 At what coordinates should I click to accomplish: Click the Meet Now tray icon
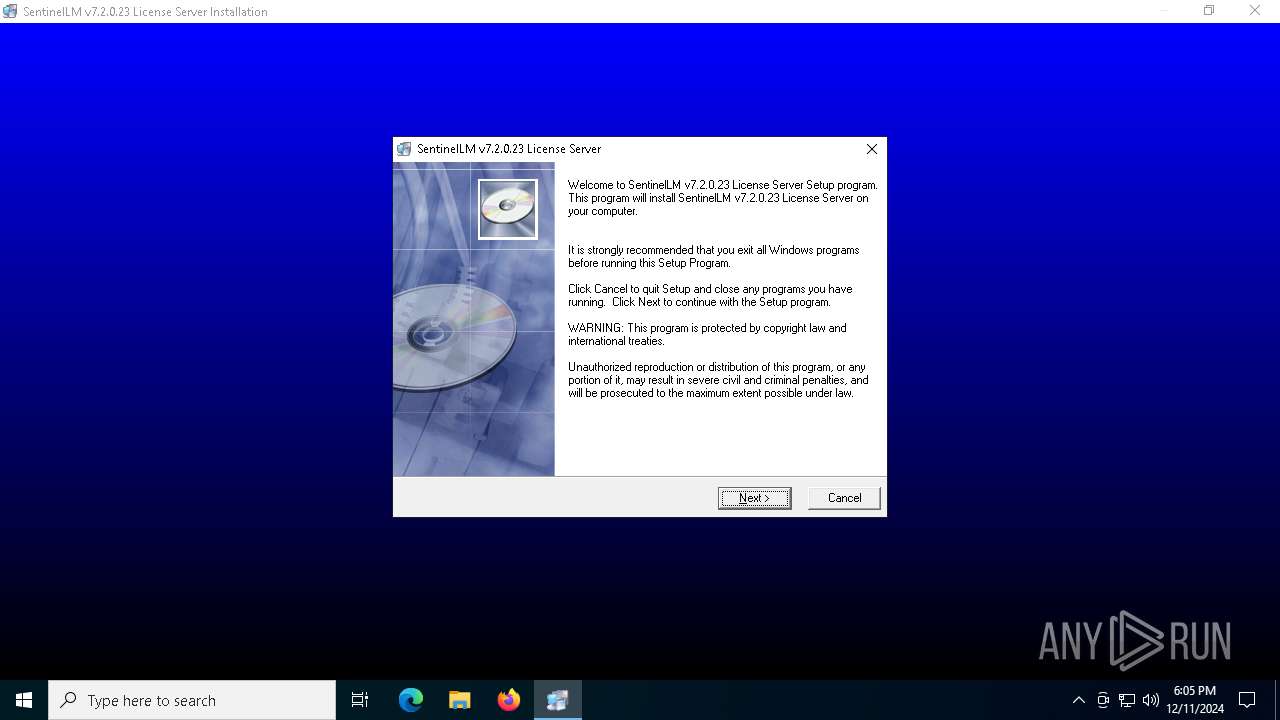tap(1103, 700)
